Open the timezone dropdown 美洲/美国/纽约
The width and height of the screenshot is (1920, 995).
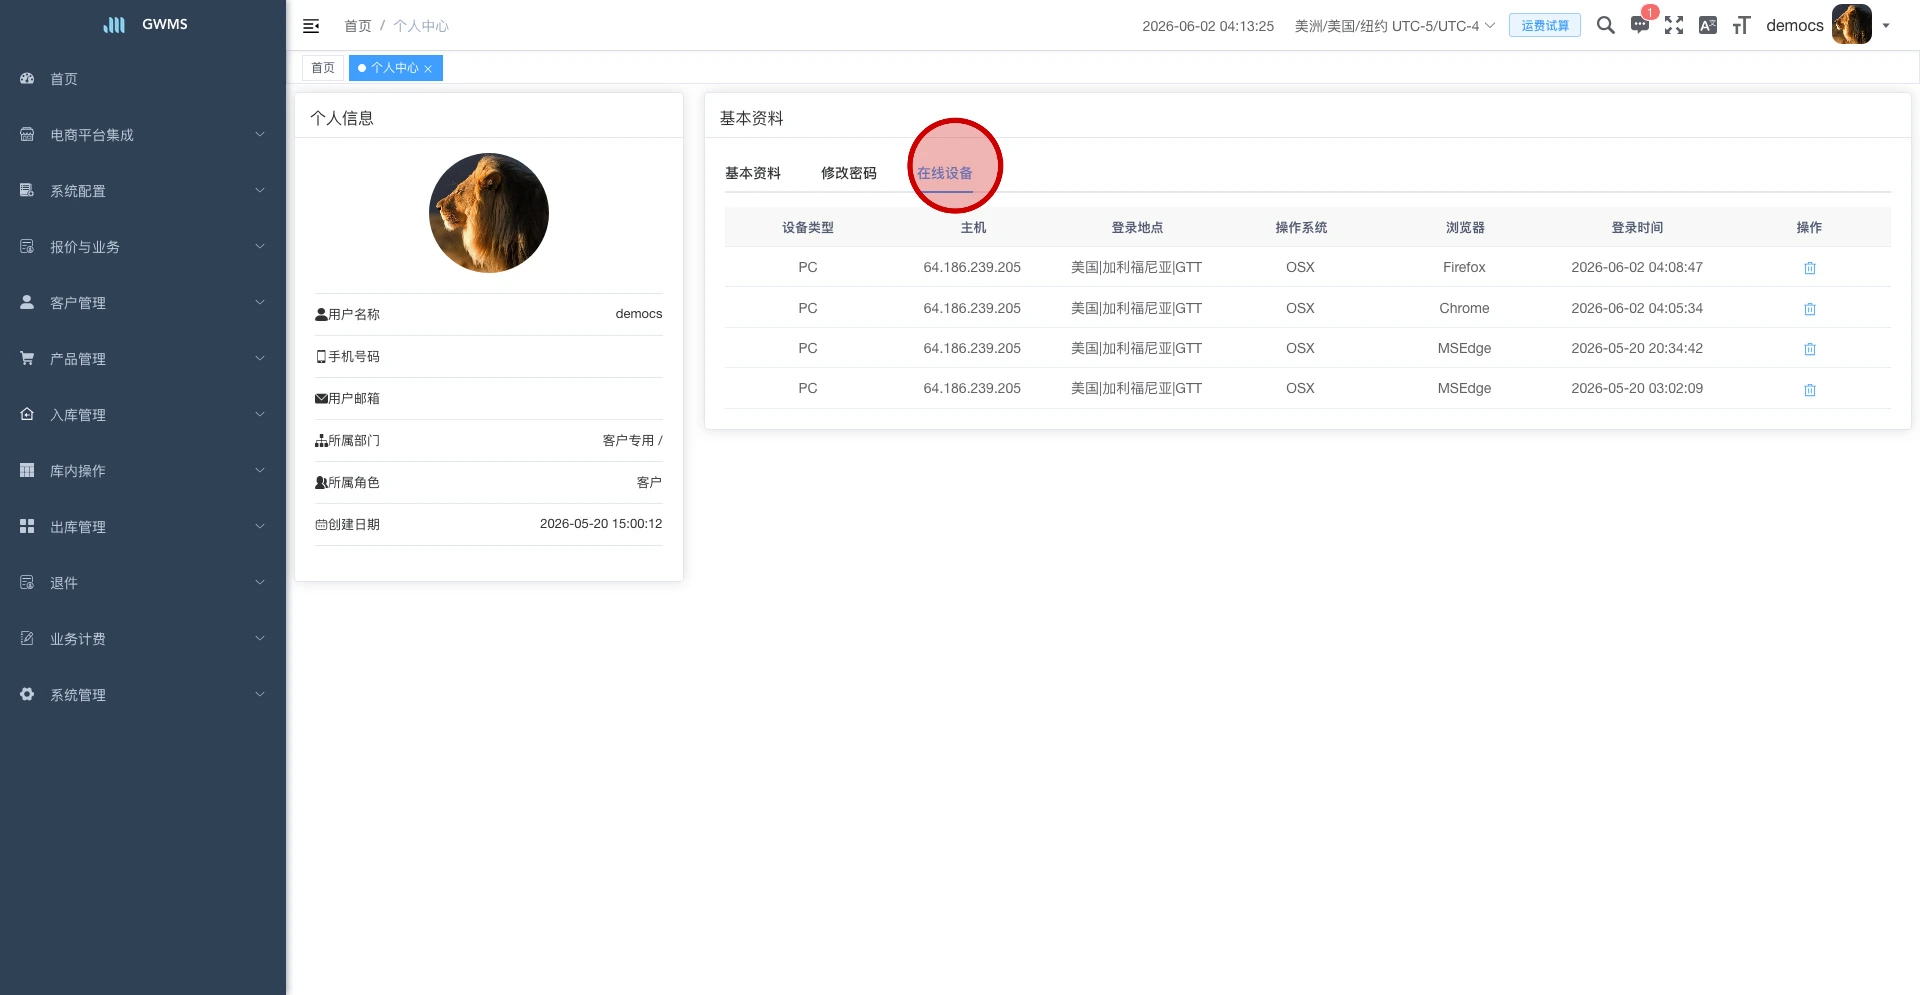coord(1394,26)
